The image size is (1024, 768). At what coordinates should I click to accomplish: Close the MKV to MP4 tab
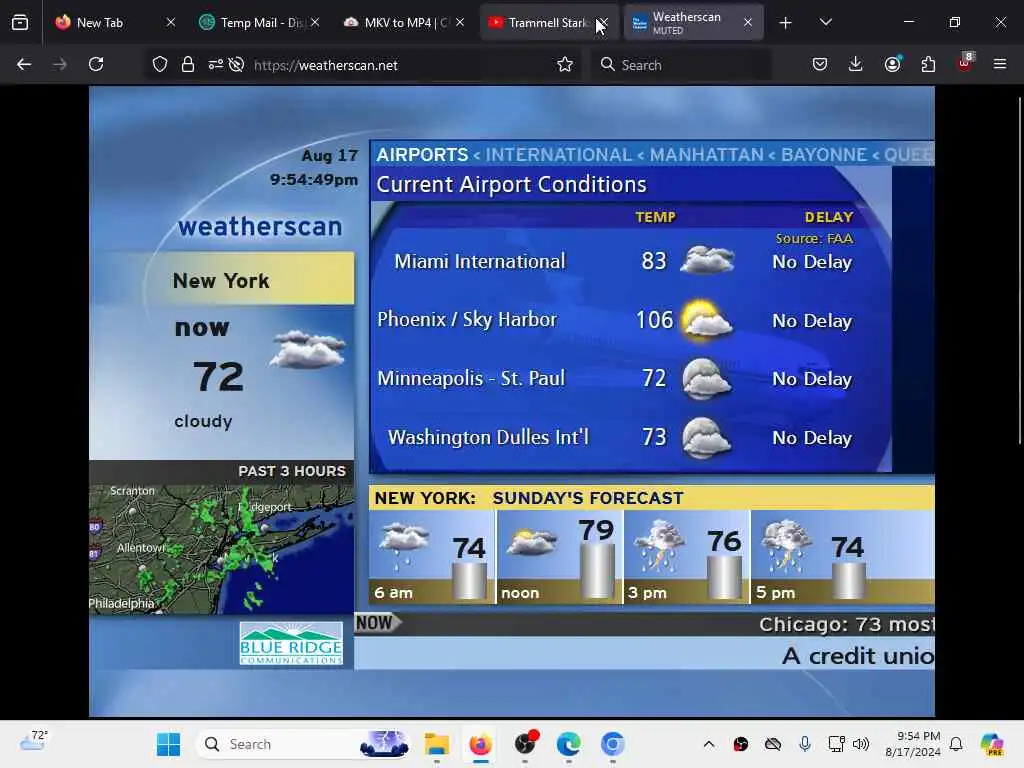(460, 22)
